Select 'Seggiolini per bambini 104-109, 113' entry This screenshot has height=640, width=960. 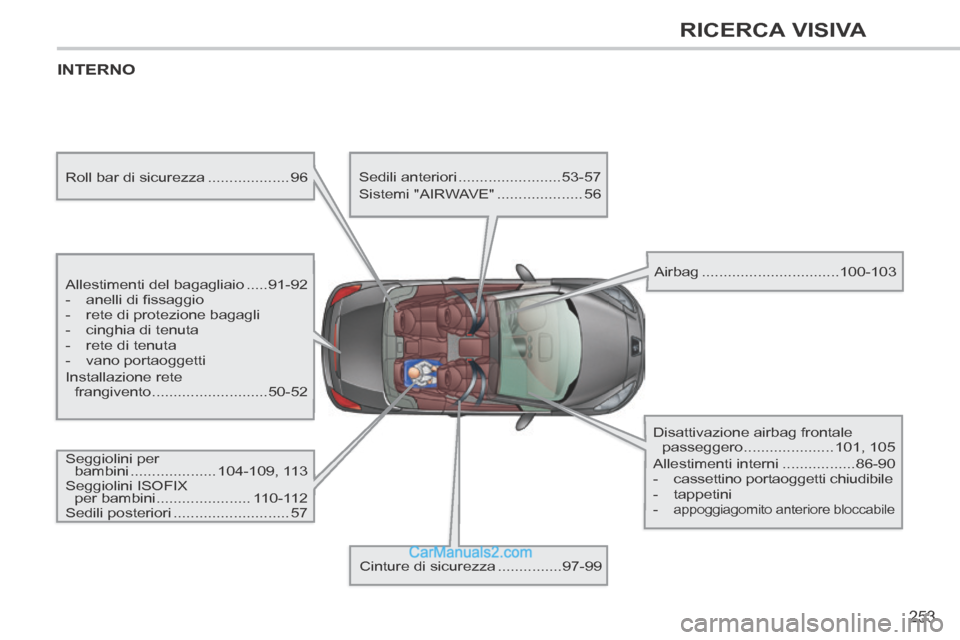pyautogui.click(x=187, y=465)
